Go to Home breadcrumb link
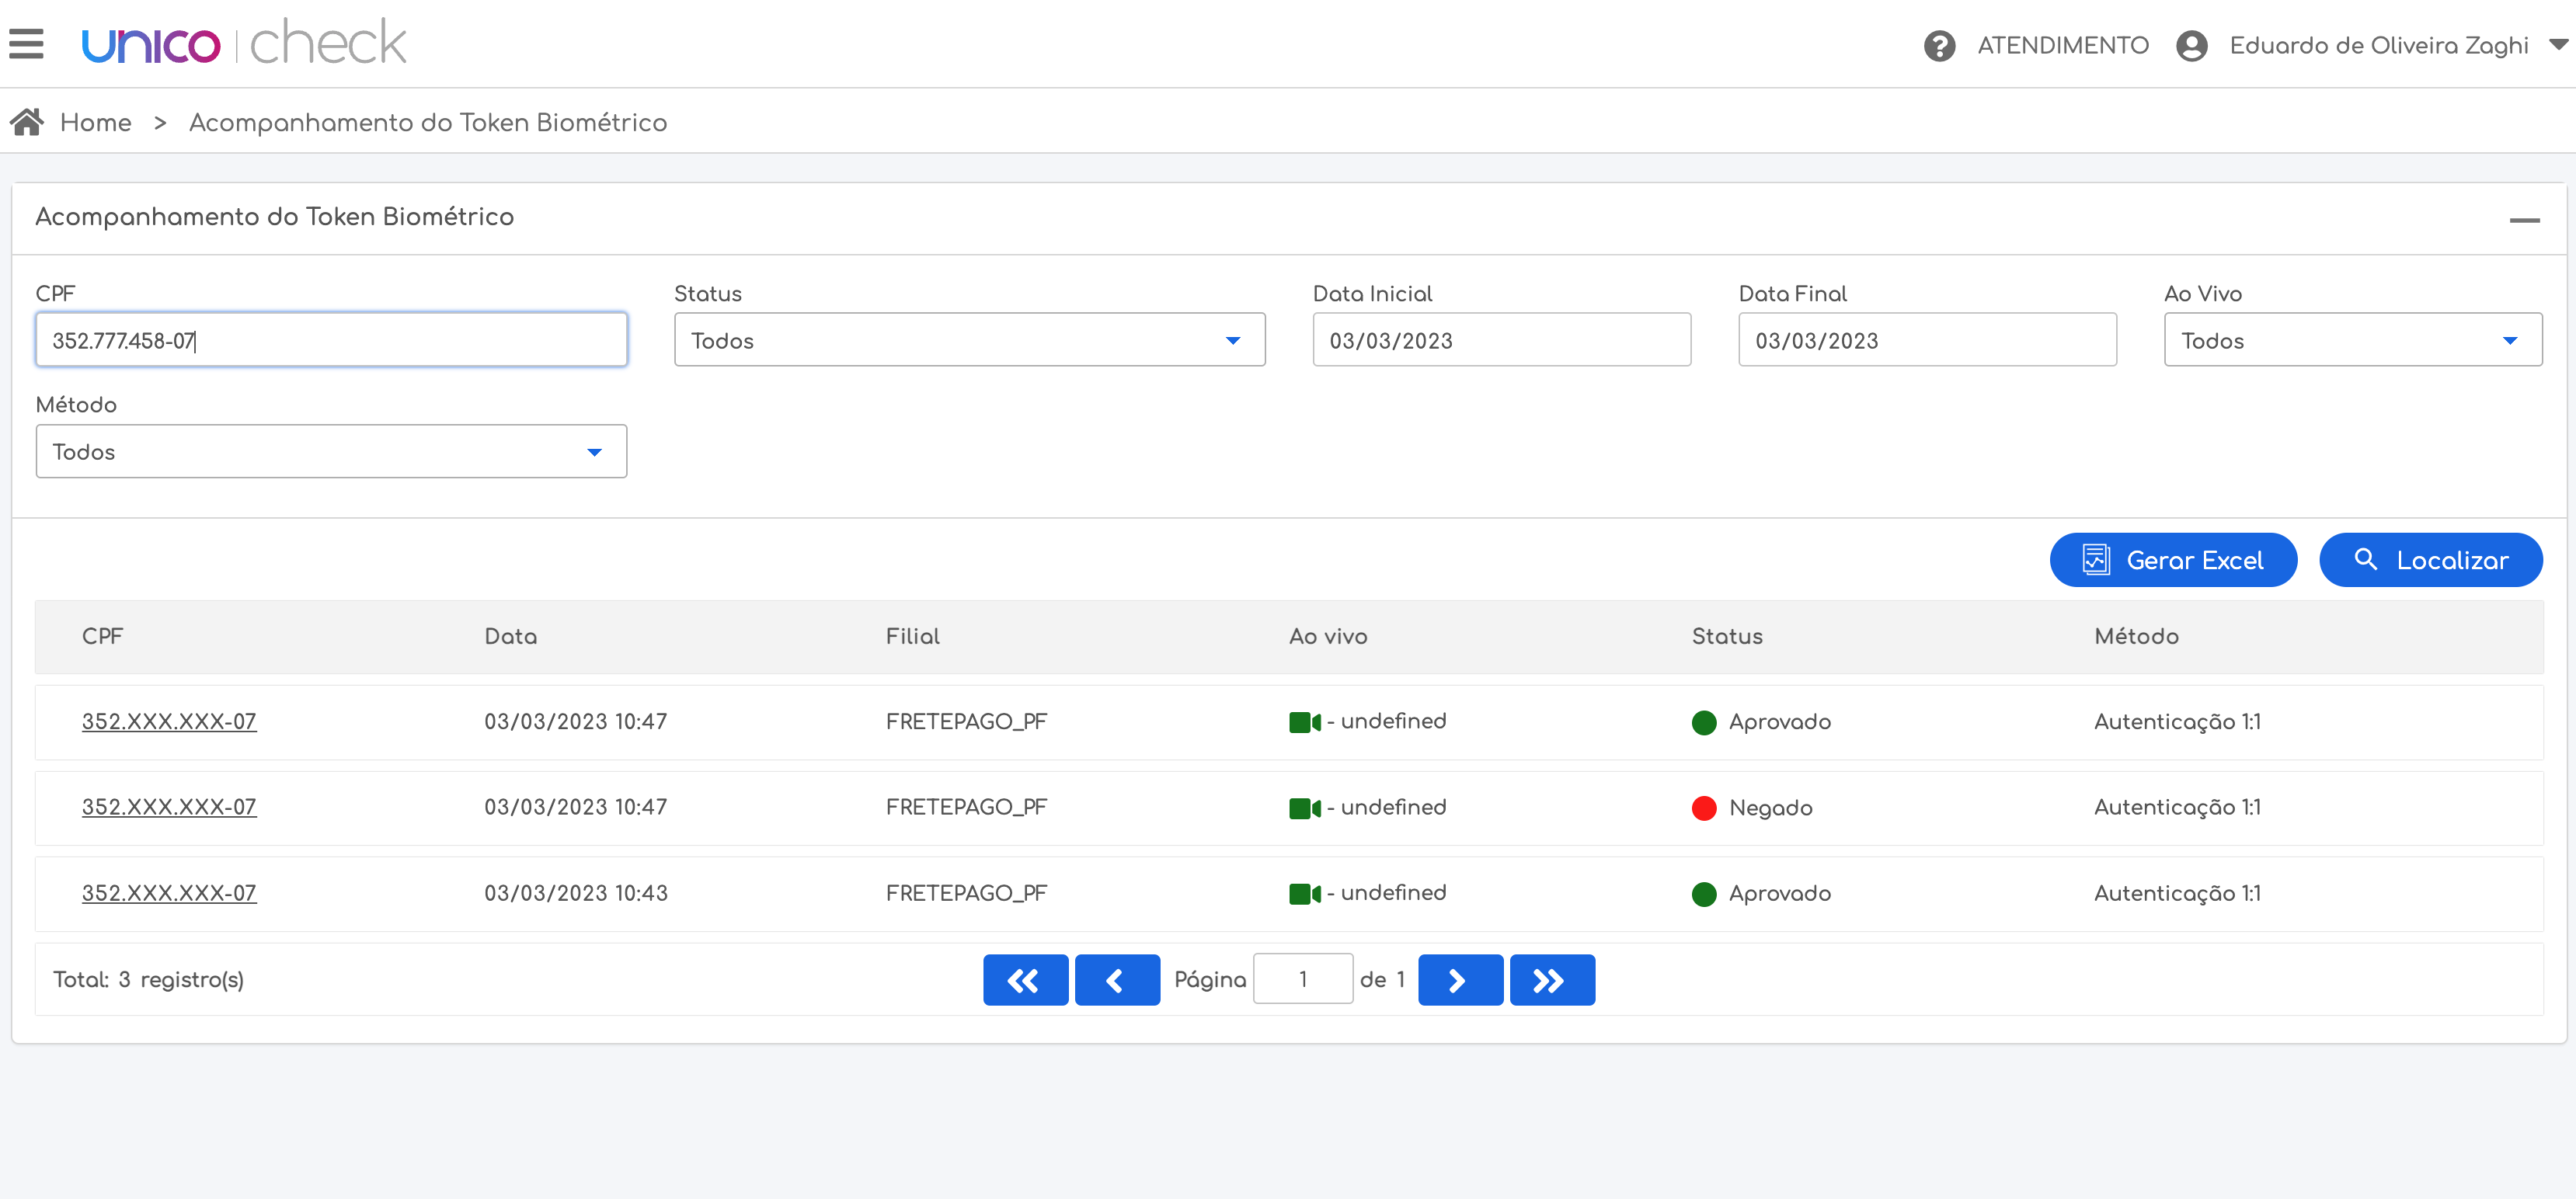The height and width of the screenshot is (1199, 2576). click(x=96, y=122)
